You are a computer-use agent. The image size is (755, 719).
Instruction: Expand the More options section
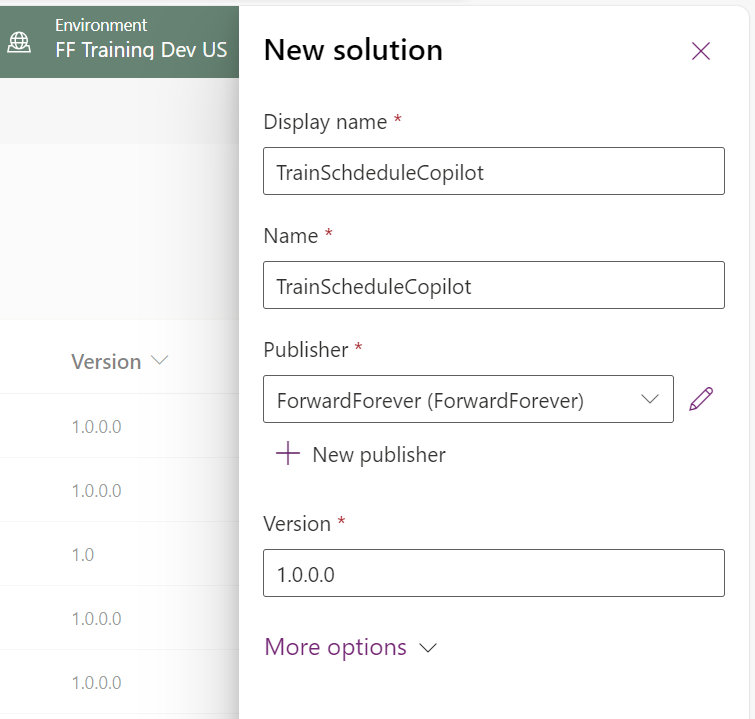click(x=336, y=648)
